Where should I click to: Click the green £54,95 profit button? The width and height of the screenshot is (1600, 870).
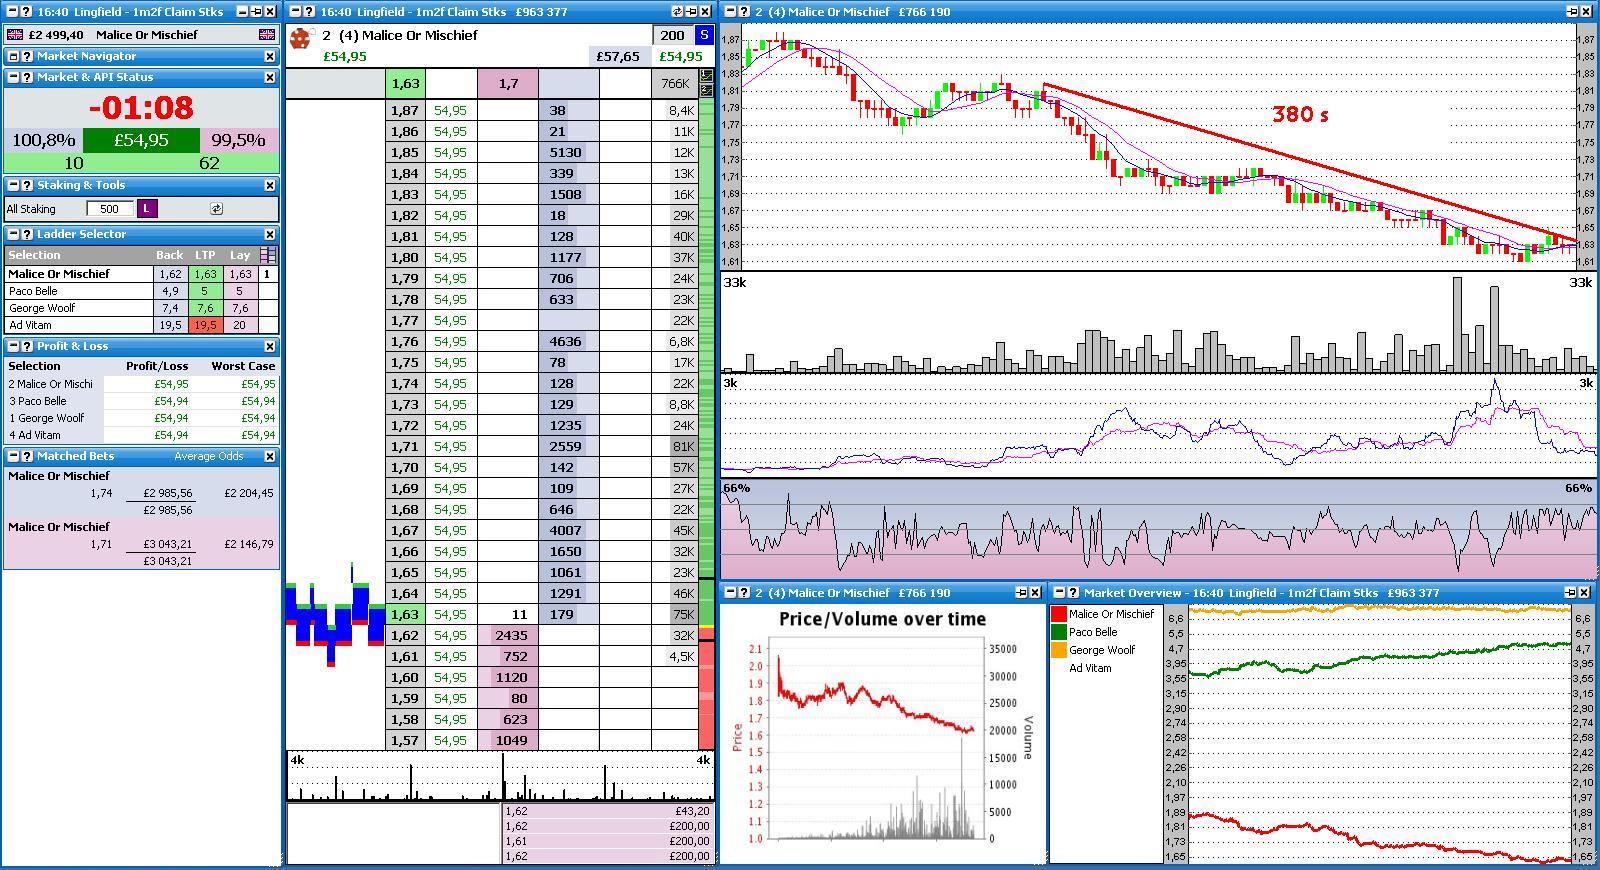point(141,140)
